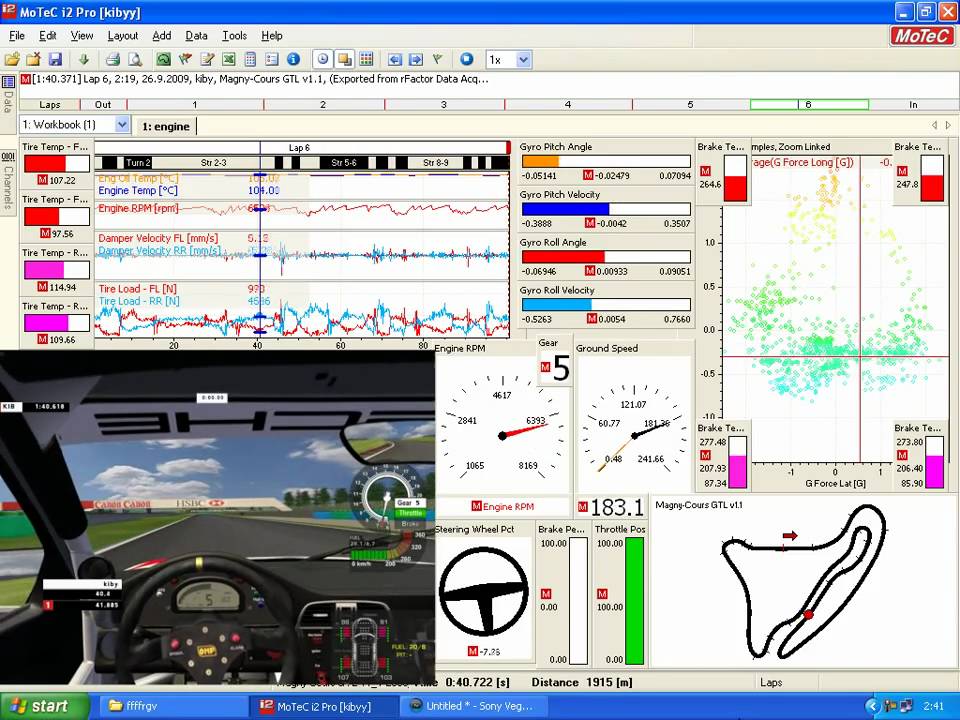
Task: Open the calculator maths icon
Action: click(x=250, y=59)
